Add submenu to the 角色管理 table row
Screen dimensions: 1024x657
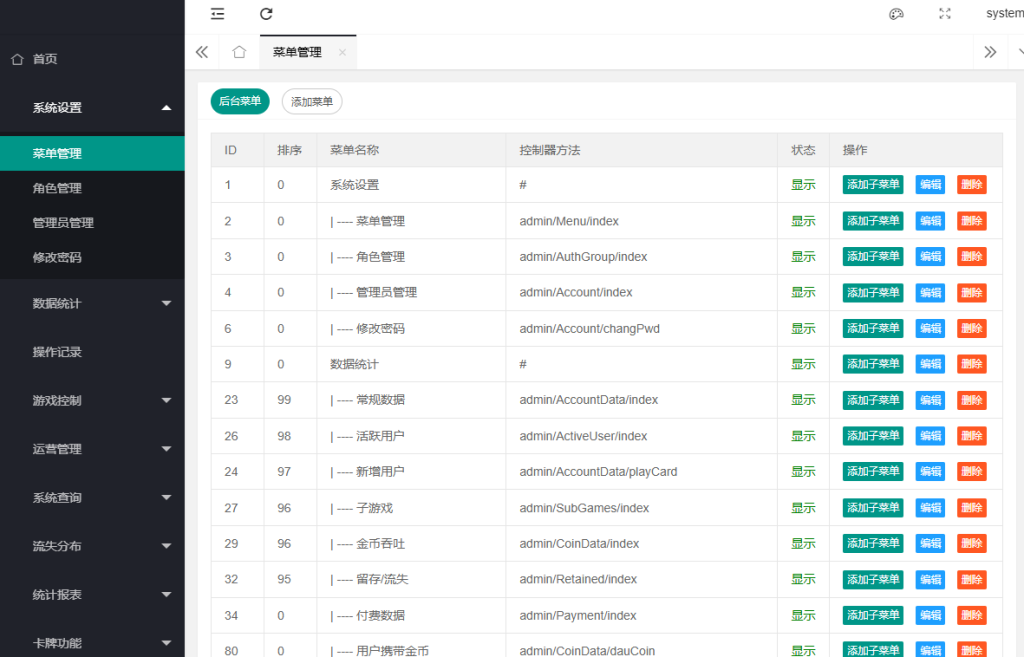click(x=872, y=257)
